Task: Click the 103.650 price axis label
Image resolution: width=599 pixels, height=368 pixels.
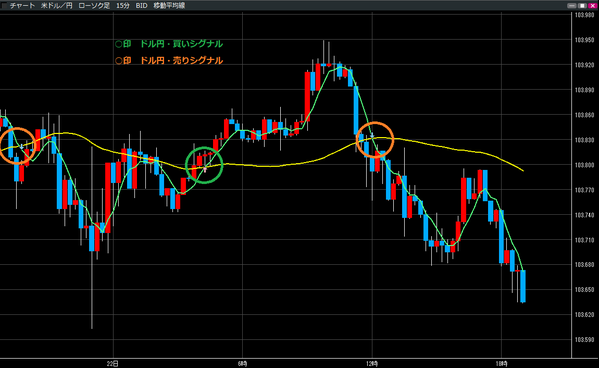Action: (584, 290)
